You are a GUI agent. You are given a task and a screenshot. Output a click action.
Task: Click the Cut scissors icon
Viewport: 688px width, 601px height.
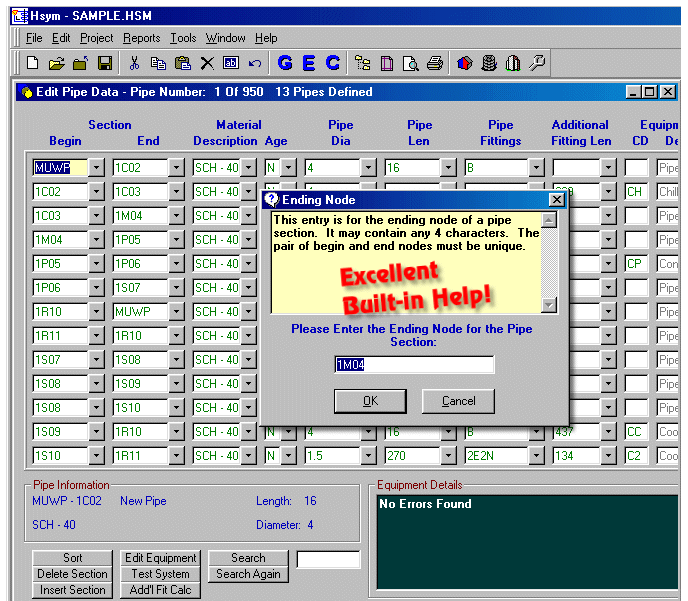[134, 63]
